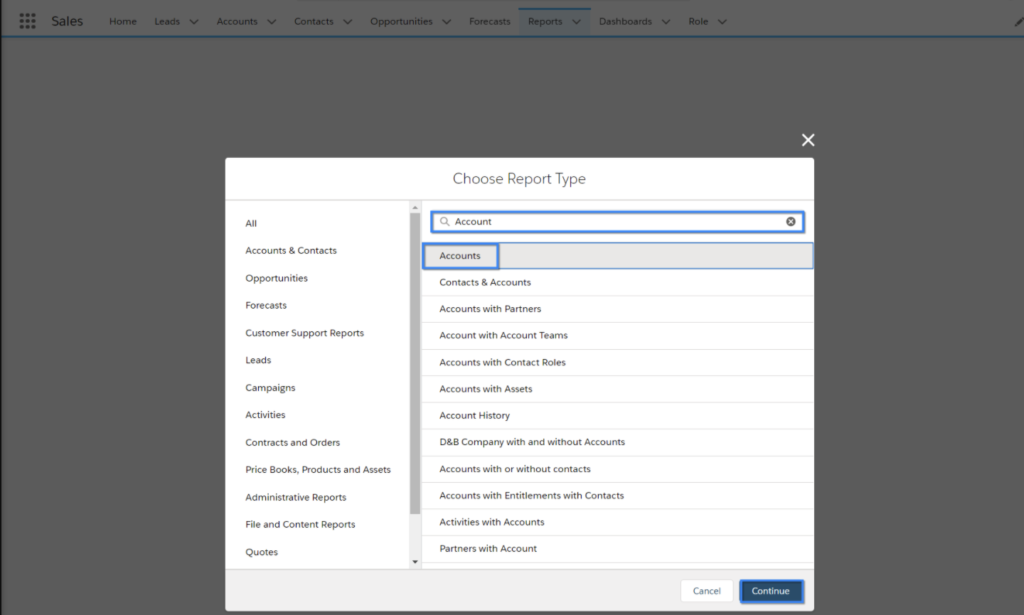The height and width of the screenshot is (615, 1024).
Task: Click the search magnifier icon in field
Action: [445, 221]
